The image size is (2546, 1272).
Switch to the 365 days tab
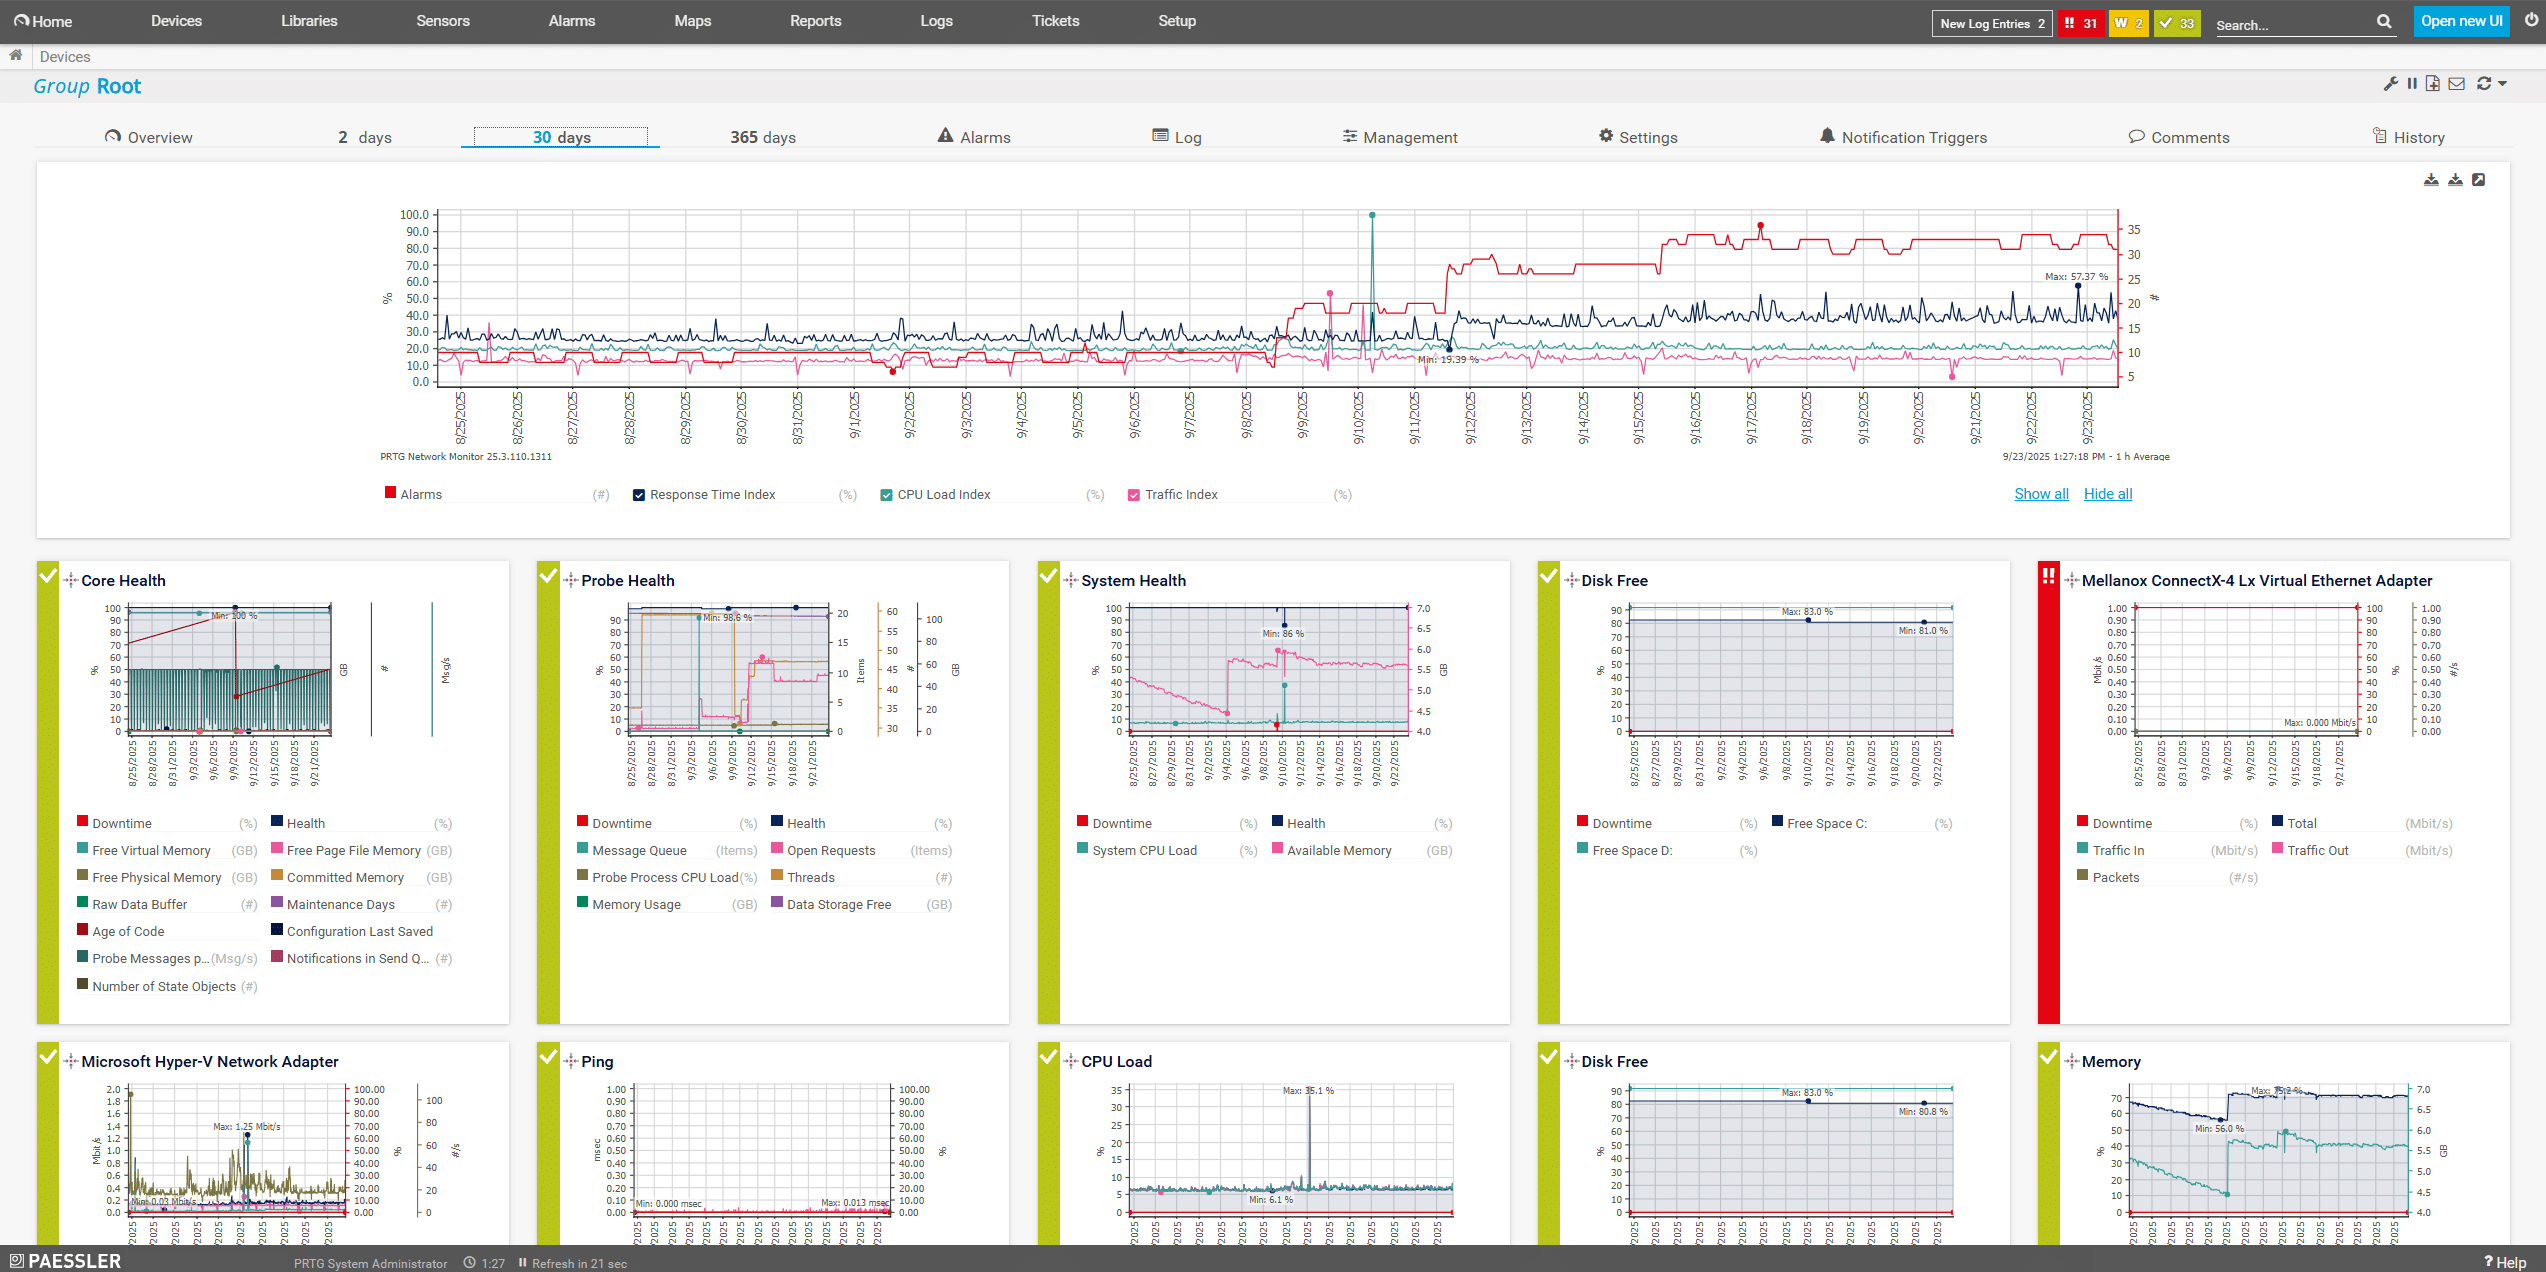(x=762, y=138)
